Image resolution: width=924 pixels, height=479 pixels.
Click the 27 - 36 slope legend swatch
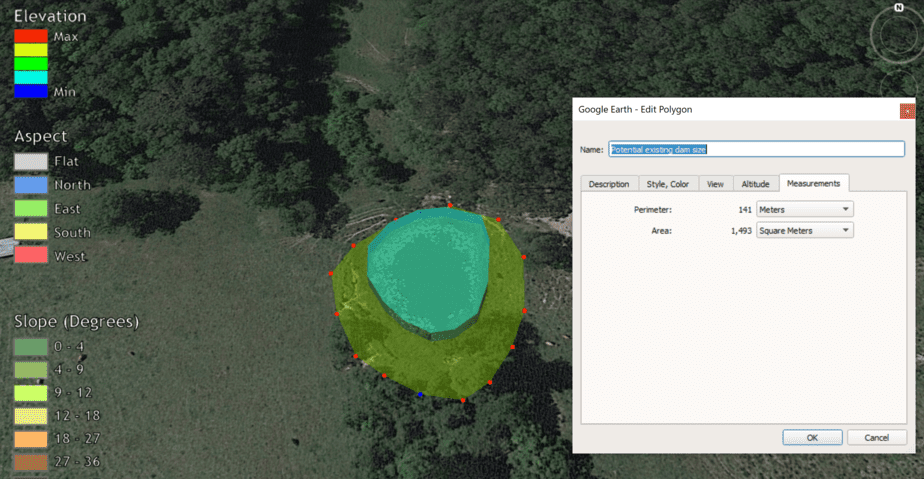pyautogui.click(x=31, y=462)
